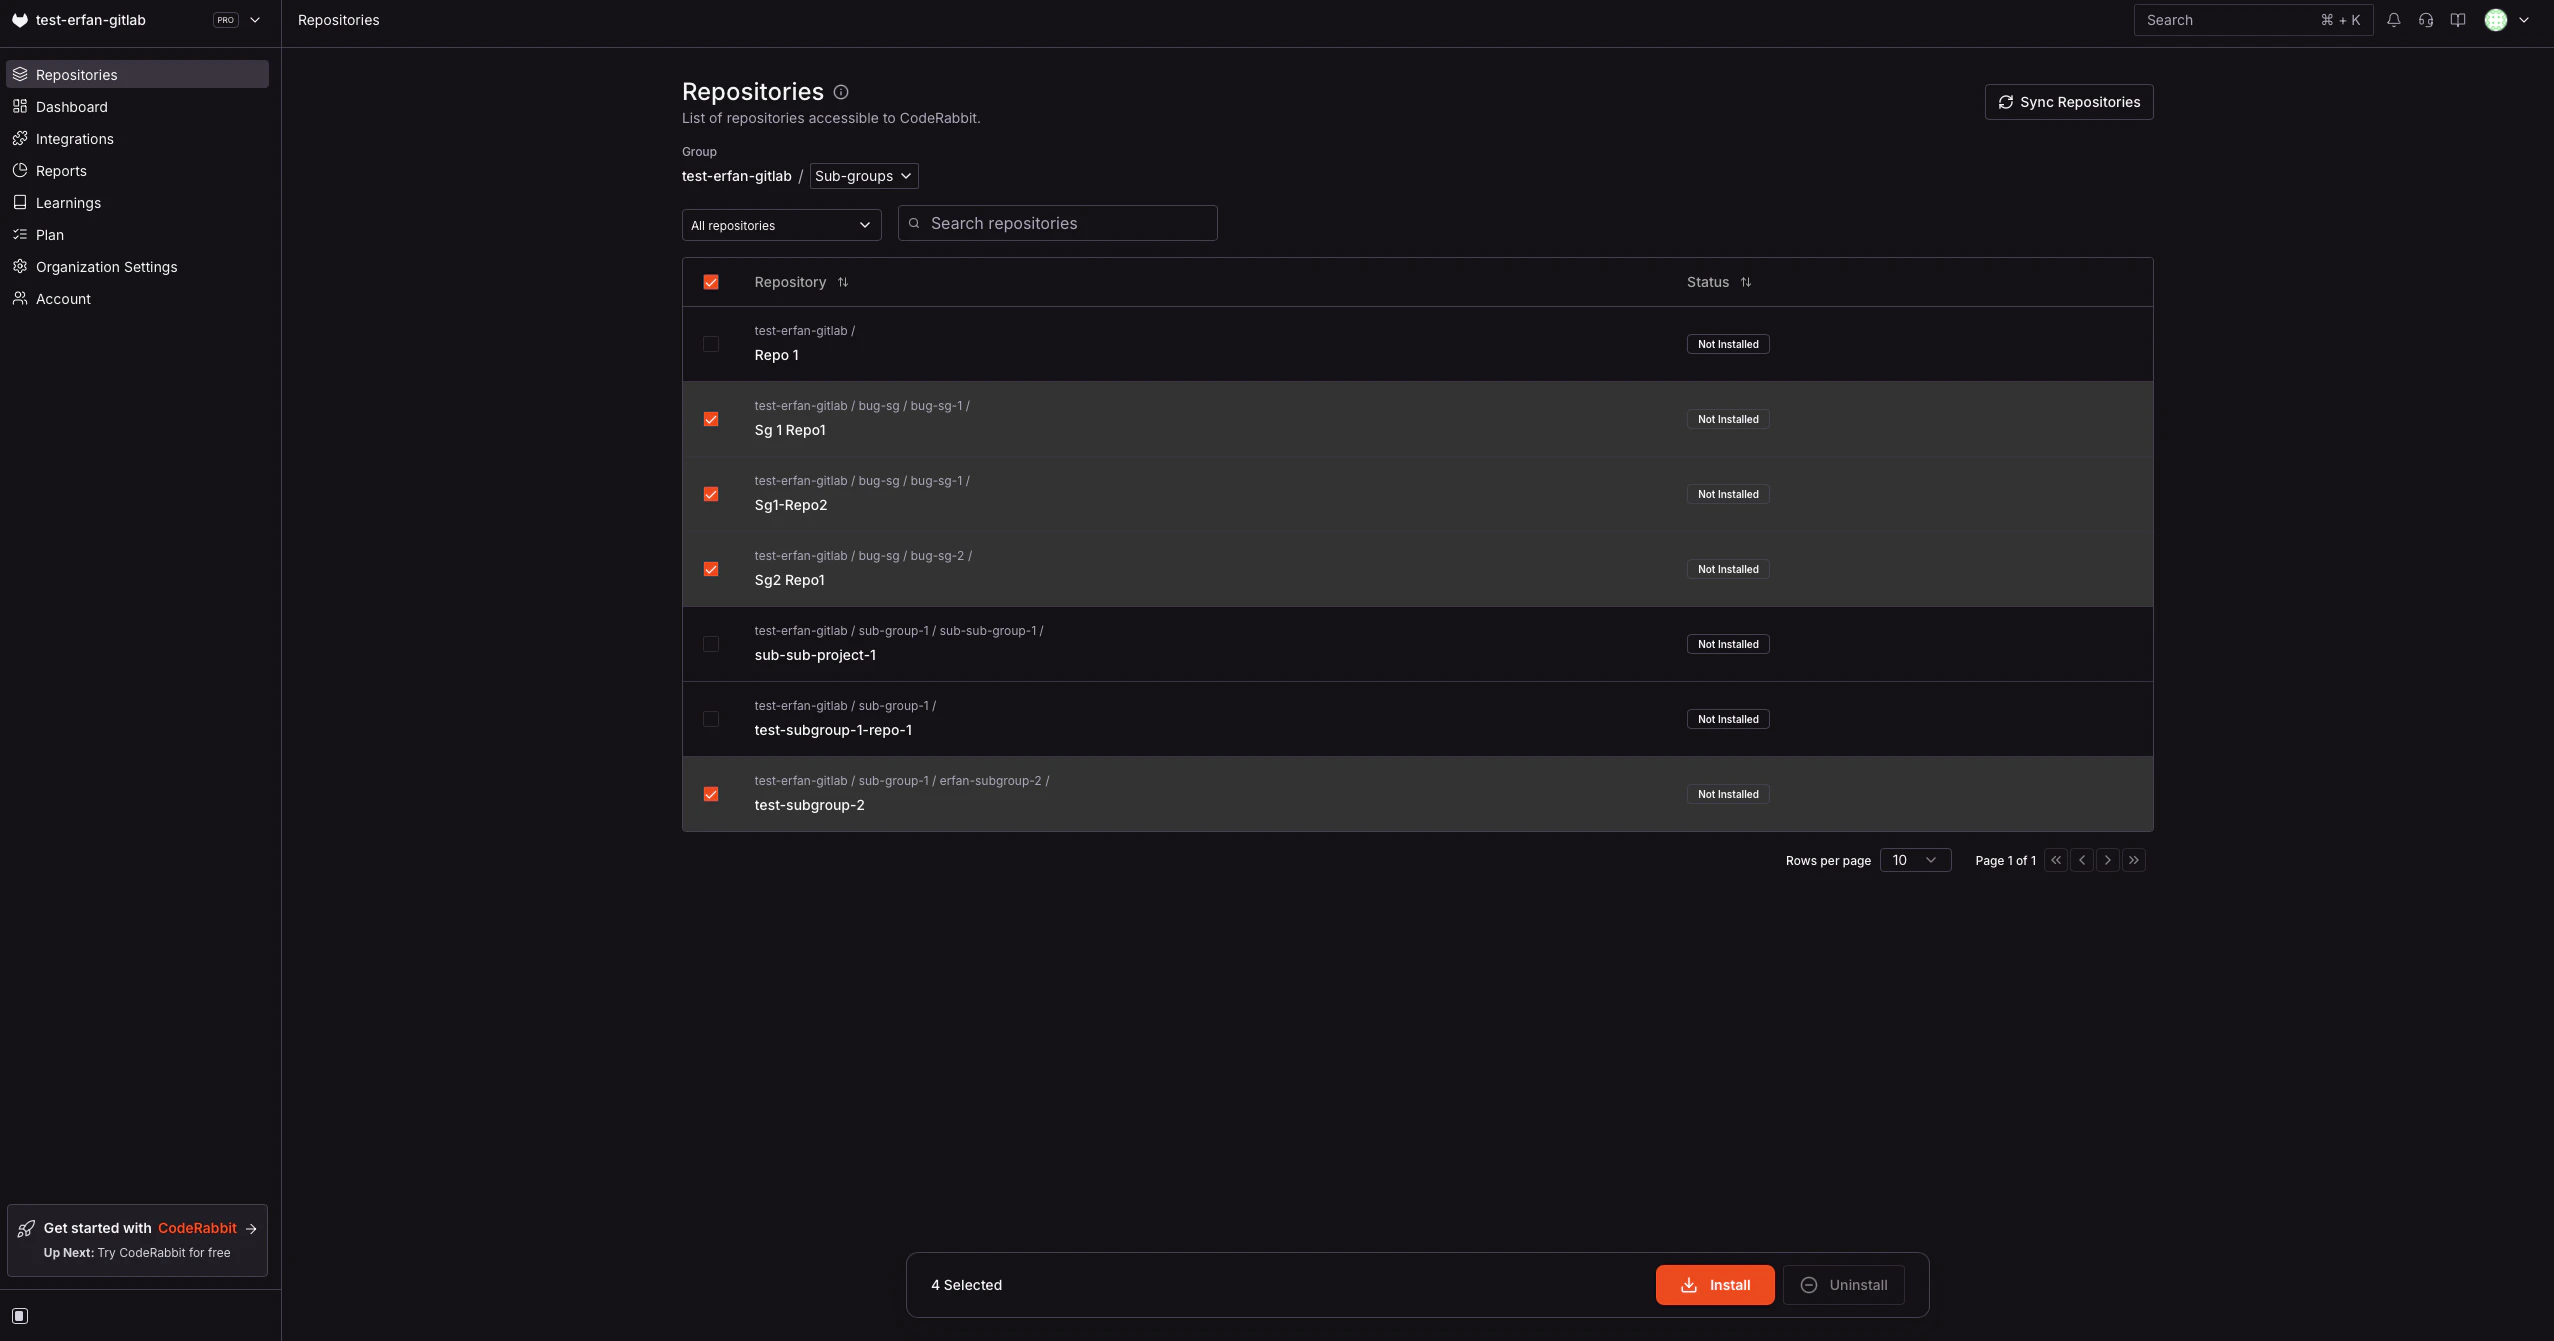Click the Sync Repositories button
The height and width of the screenshot is (1341, 2554).
click(x=2069, y=102)
